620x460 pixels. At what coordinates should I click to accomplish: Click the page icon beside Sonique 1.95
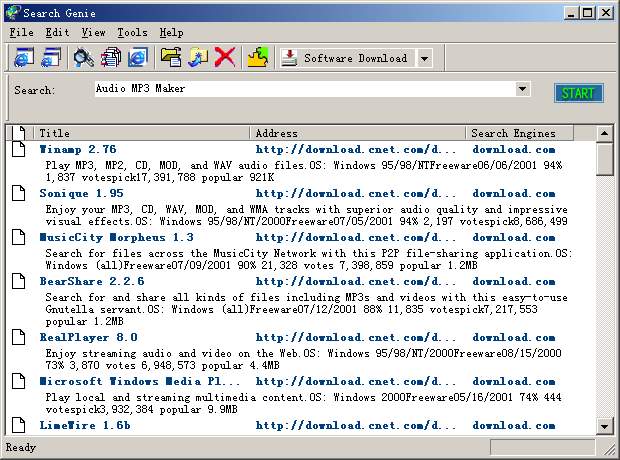click(x=18, y=193)
